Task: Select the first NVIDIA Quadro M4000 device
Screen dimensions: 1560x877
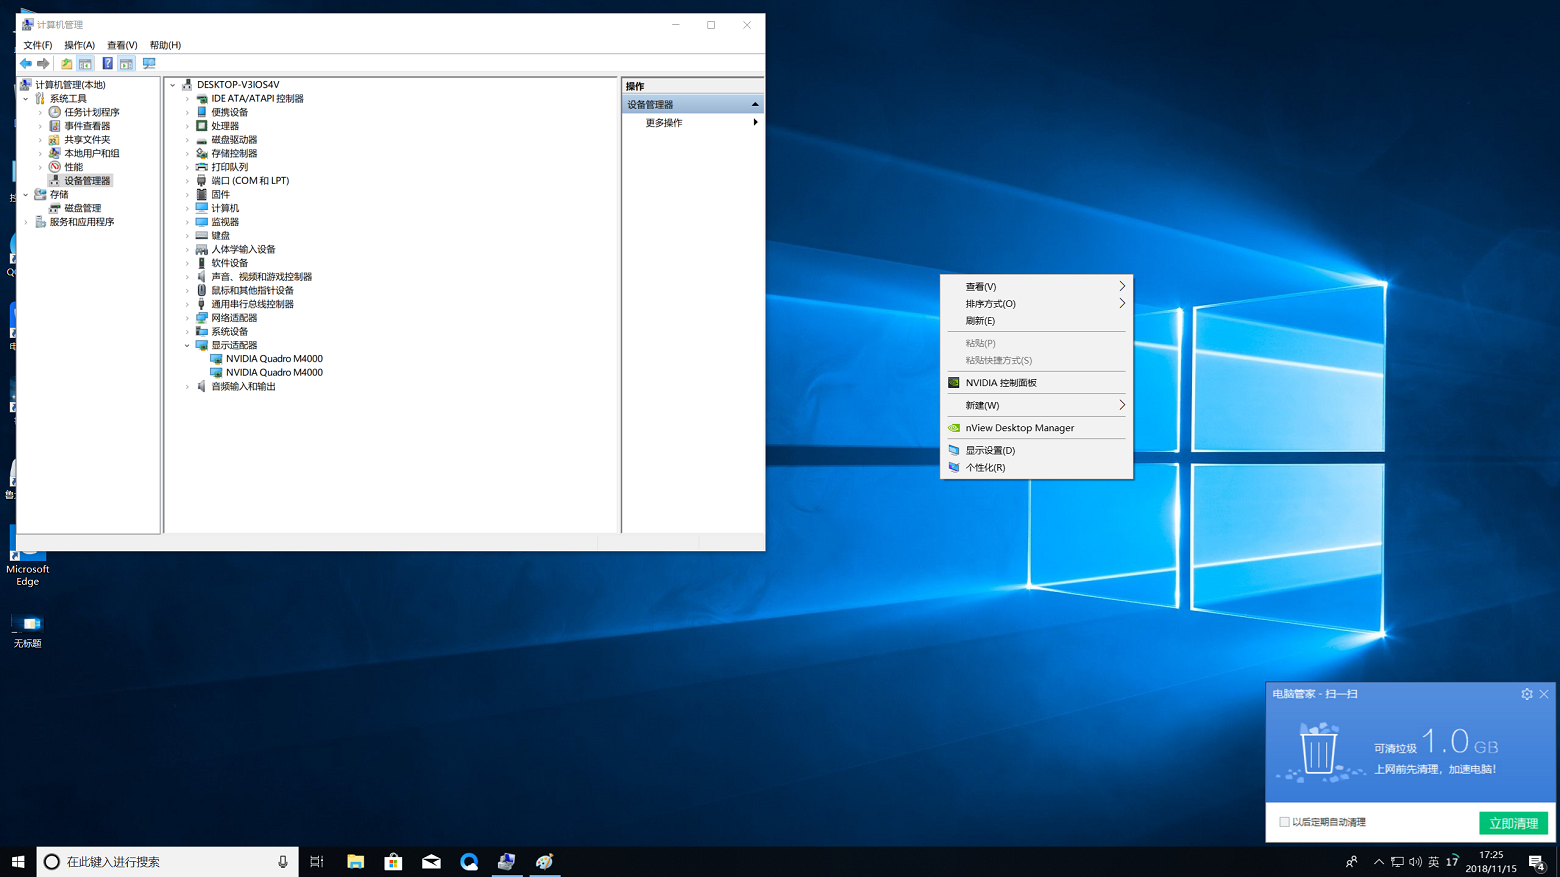Action: pyautogui.click(x=274, y=359)
